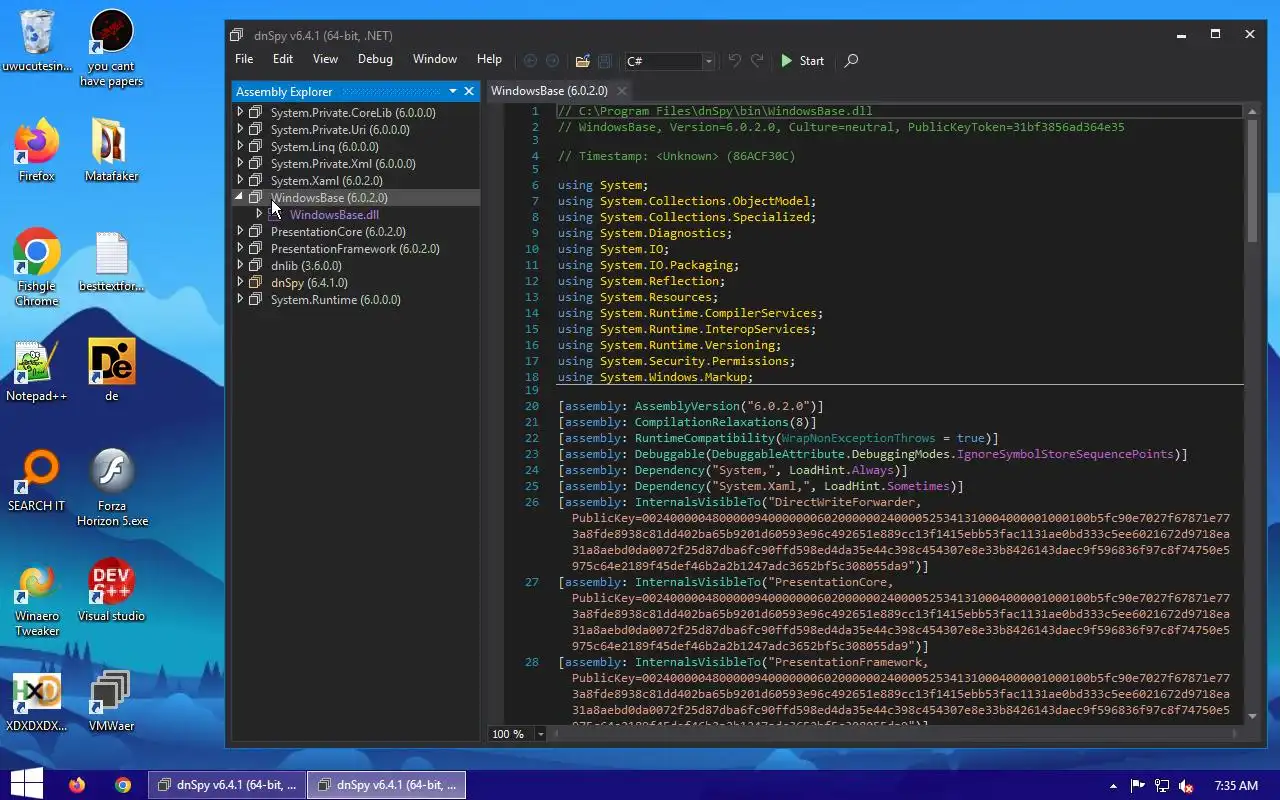The image size is (1280, 800).
Task: Expand the System.Runtime node
Action: click(240, 299)
